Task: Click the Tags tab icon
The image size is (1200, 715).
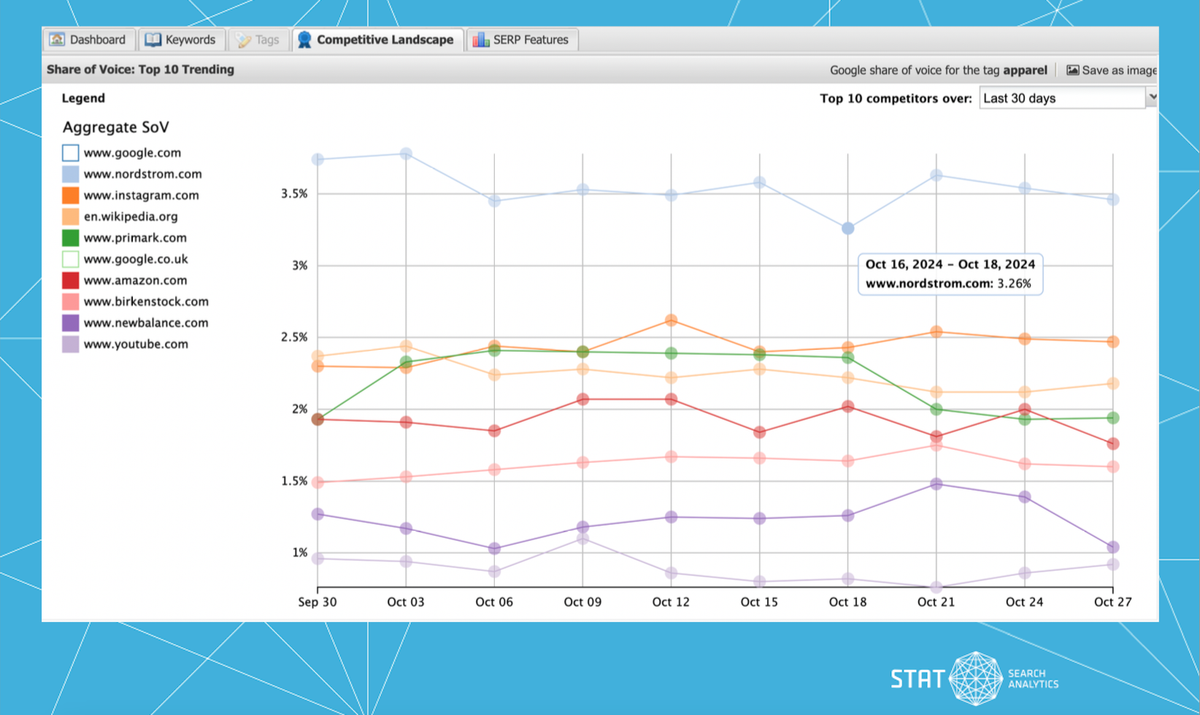Action: (x=242, y=40)
